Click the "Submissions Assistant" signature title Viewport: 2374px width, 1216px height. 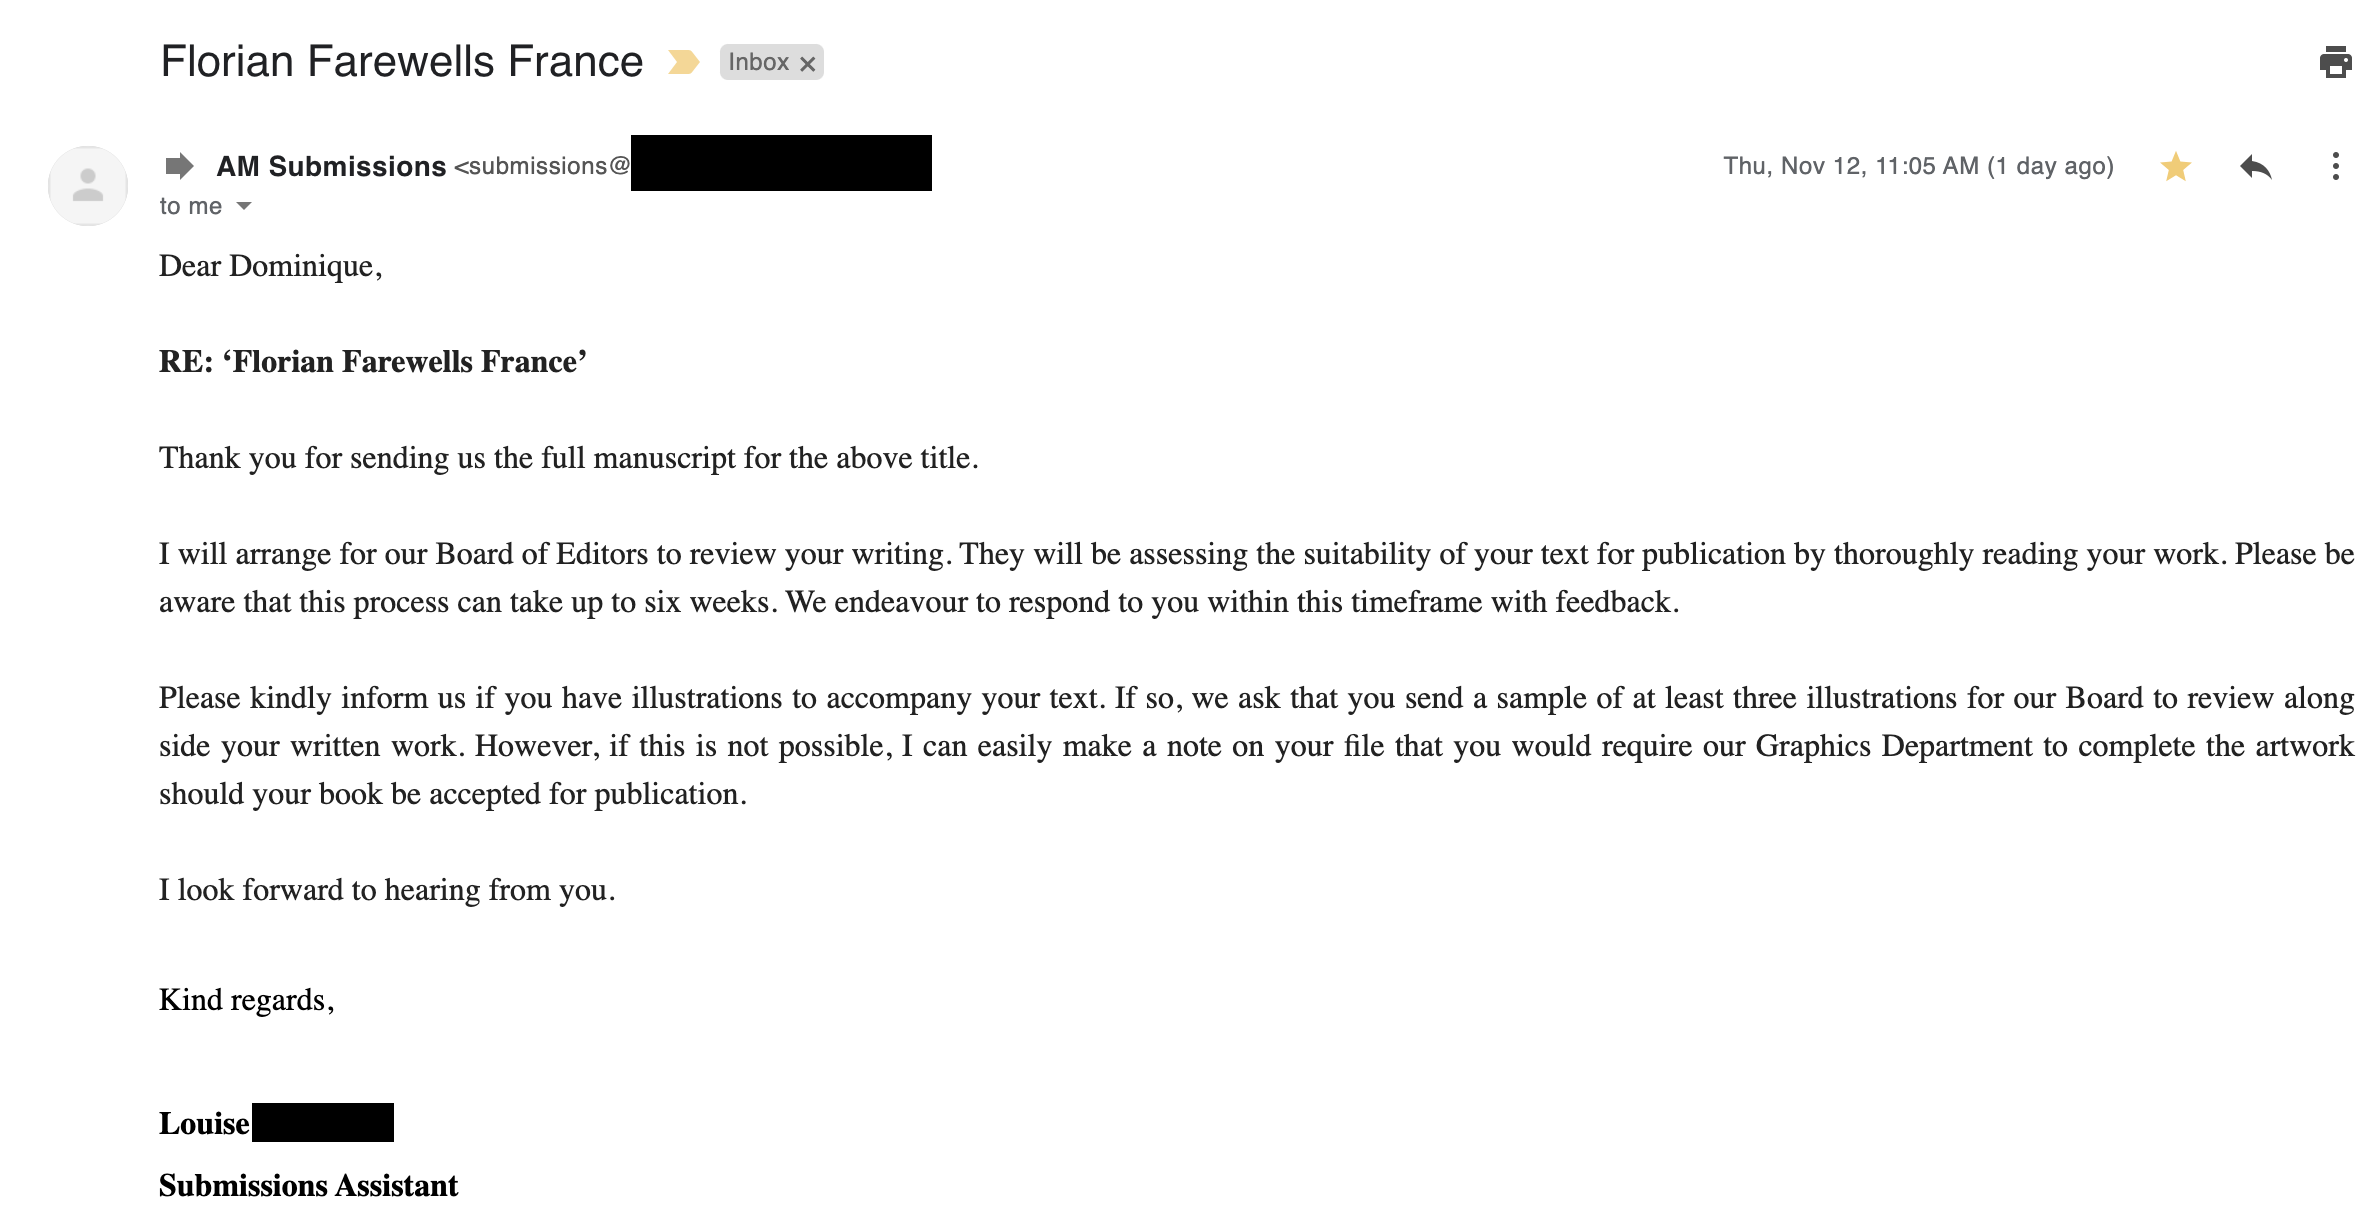(x=308, y=1185)
